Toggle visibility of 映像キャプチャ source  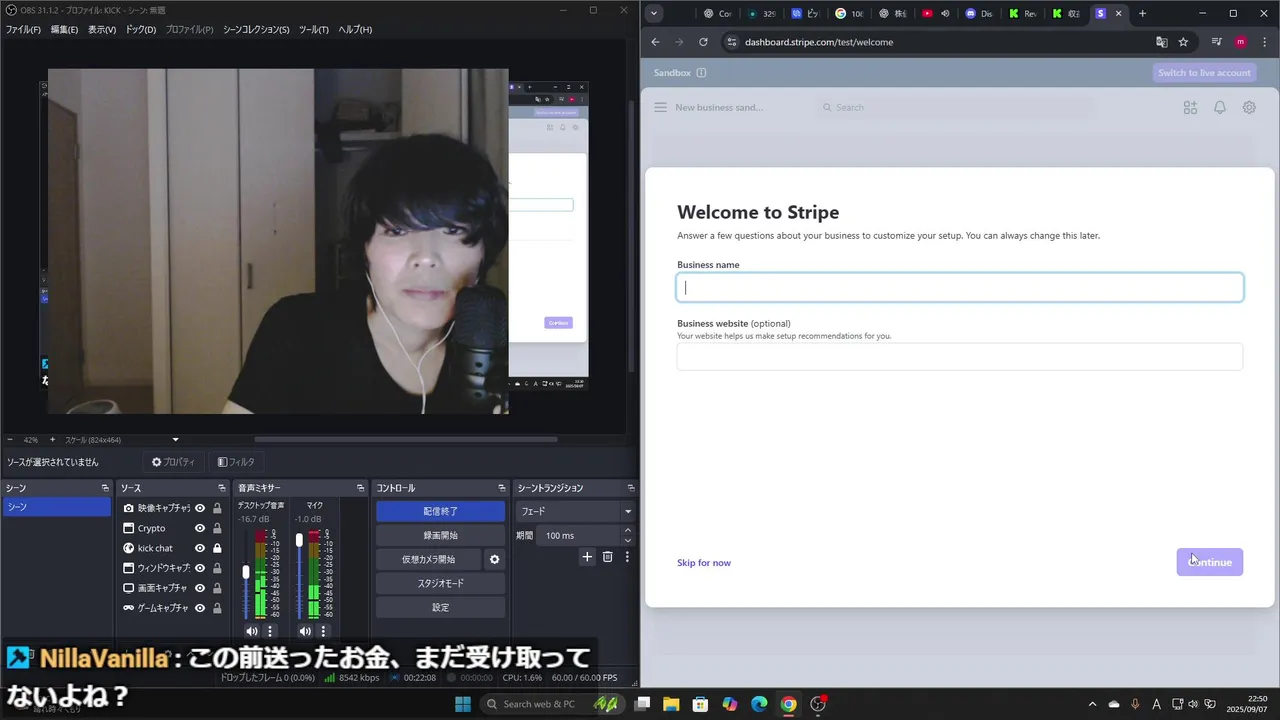click(x=200, y=508)
